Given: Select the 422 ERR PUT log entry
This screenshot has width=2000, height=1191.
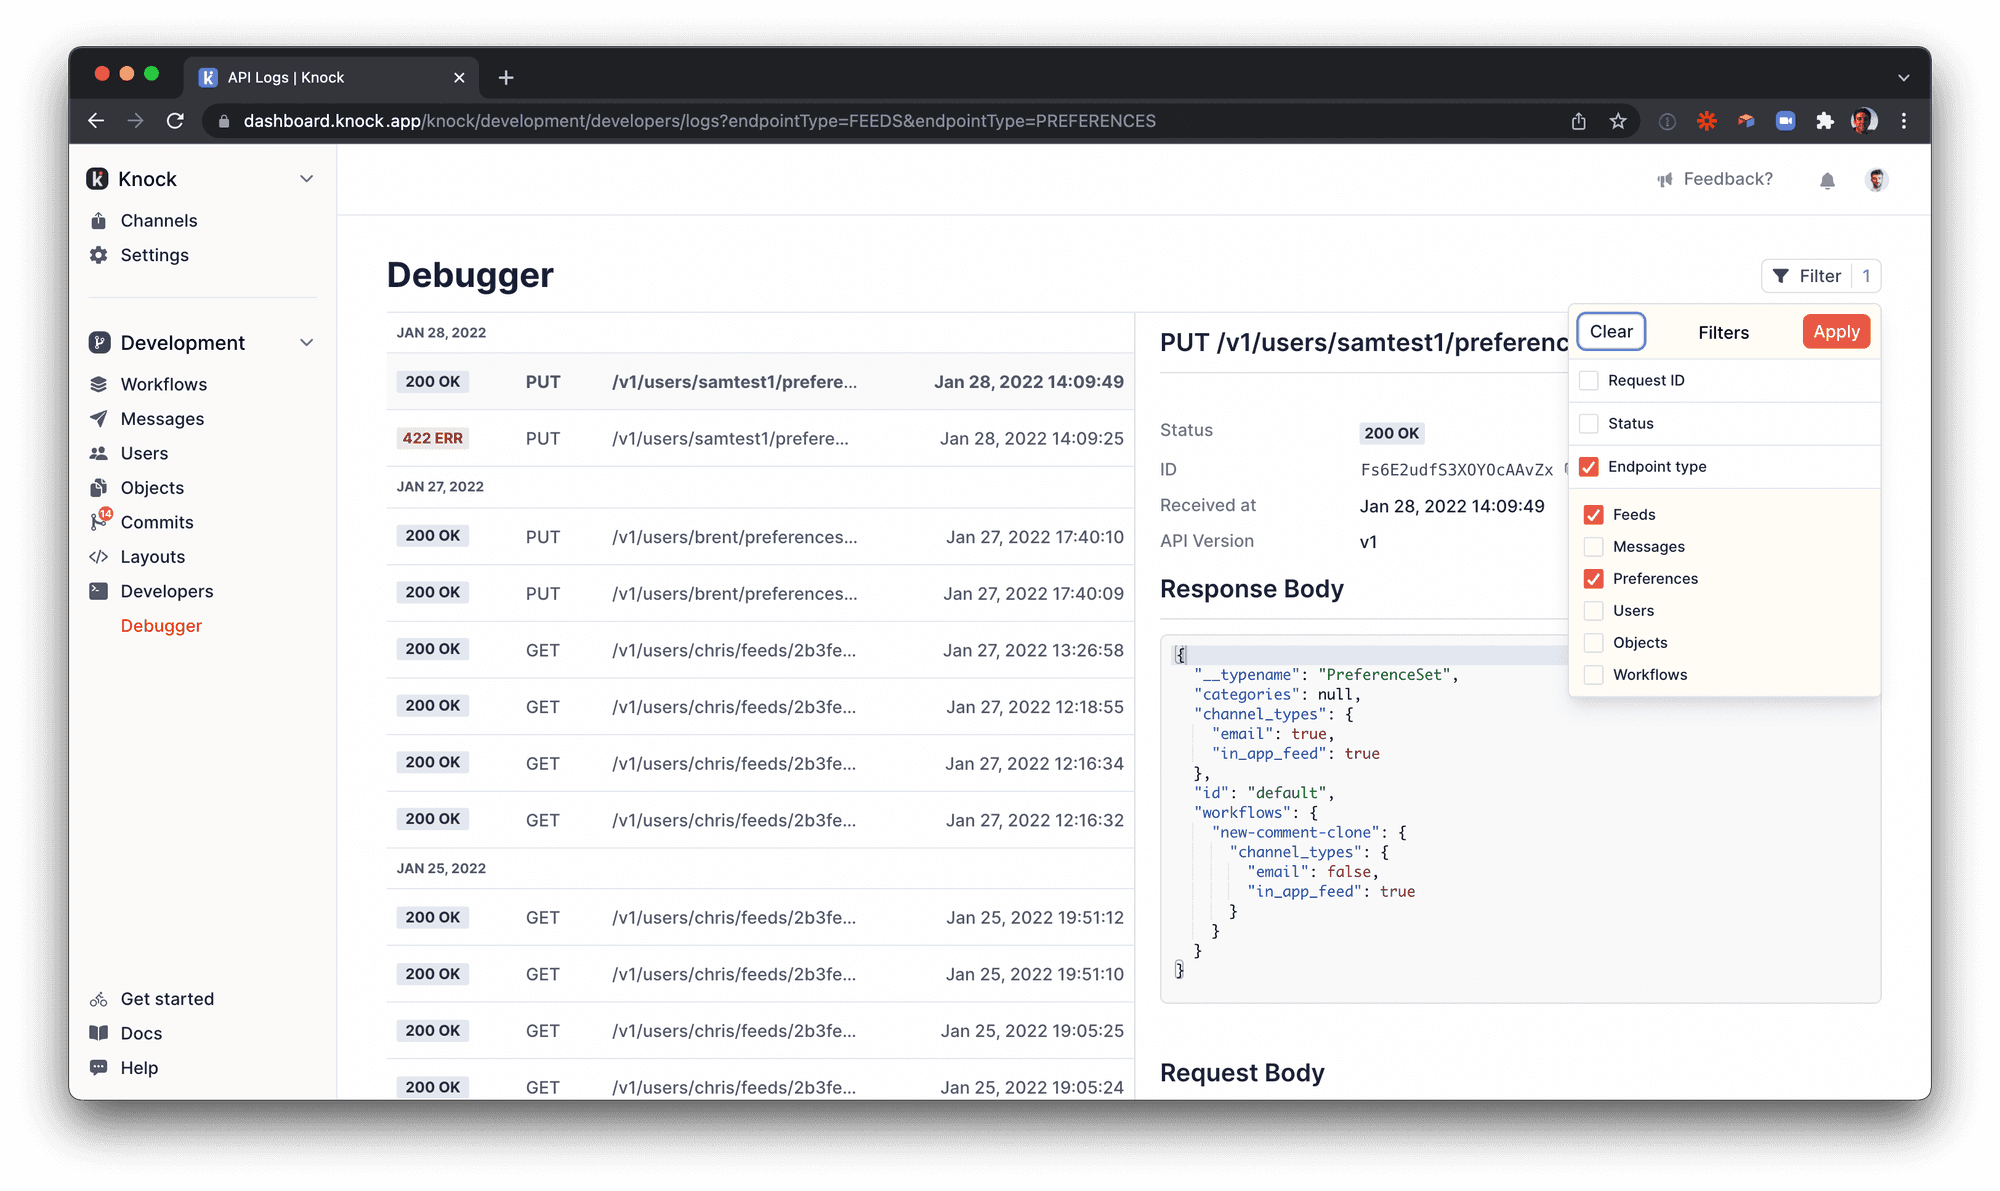Looking at the screenshot, I should (x=760, y=438).
